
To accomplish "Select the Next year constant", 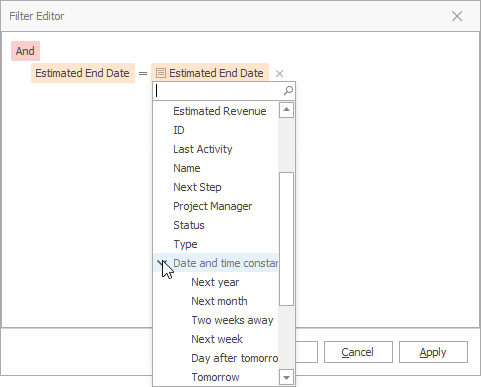I will click(x=216, y=282).
